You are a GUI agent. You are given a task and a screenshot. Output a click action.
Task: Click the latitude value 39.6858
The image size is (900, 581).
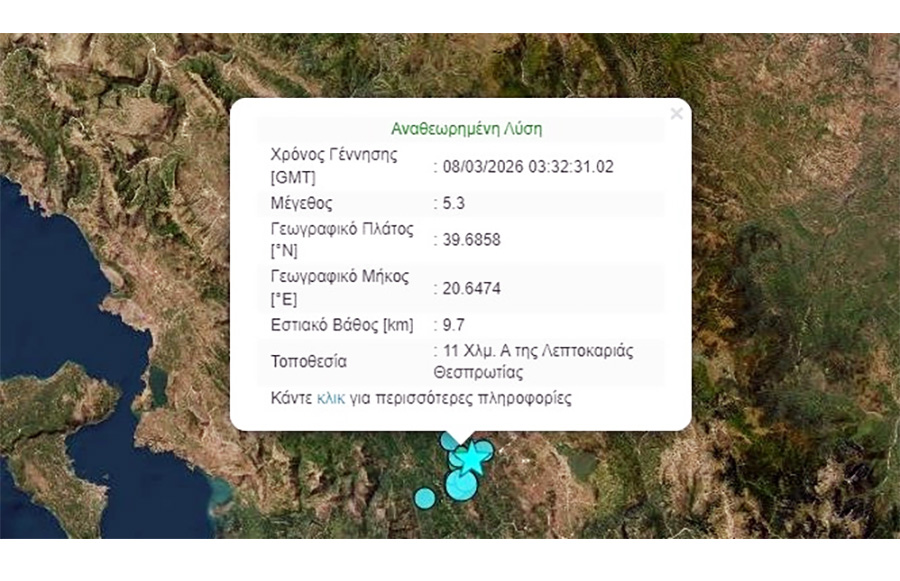[472, 240]
